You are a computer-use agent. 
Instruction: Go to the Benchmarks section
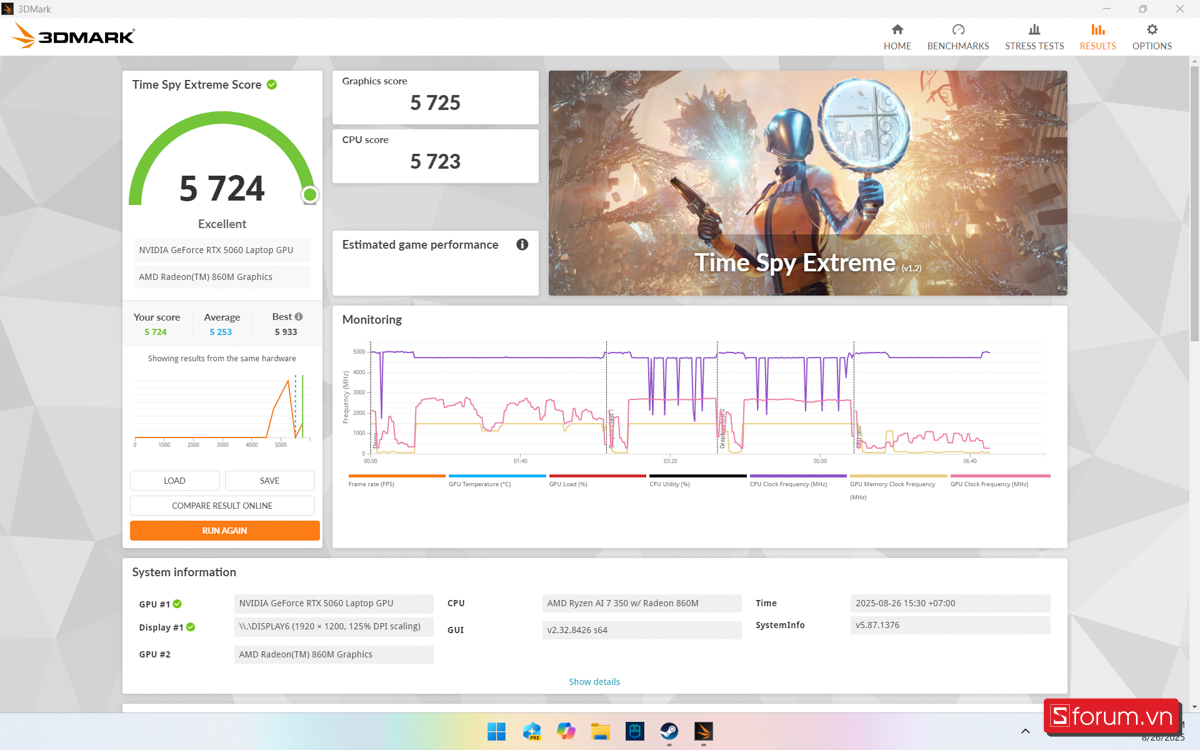(958, 37)
